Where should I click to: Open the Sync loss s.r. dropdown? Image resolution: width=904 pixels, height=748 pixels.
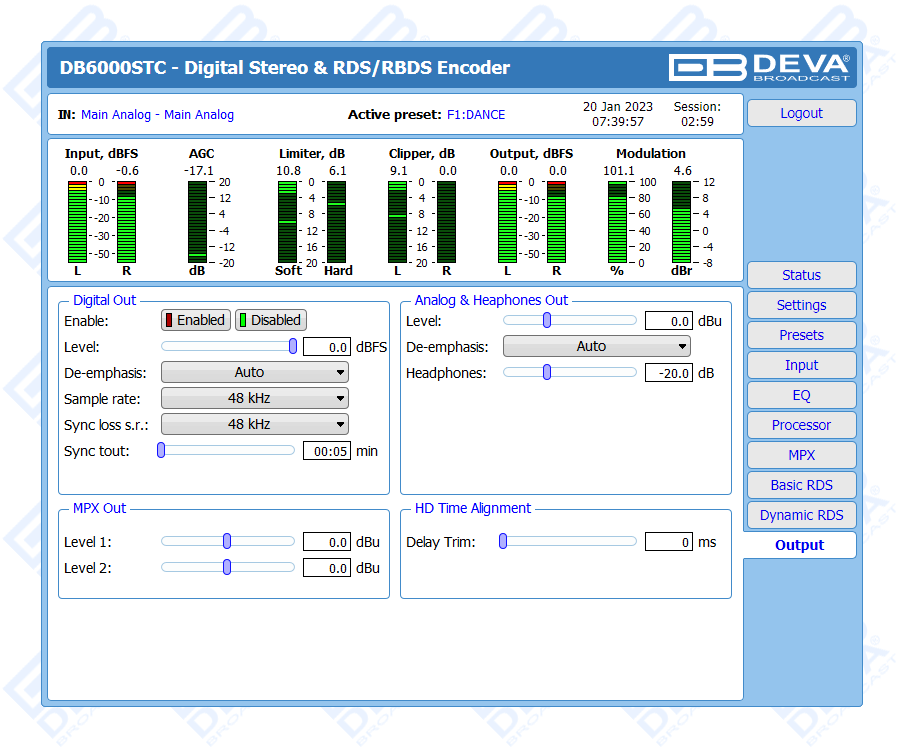coord(255,424)
